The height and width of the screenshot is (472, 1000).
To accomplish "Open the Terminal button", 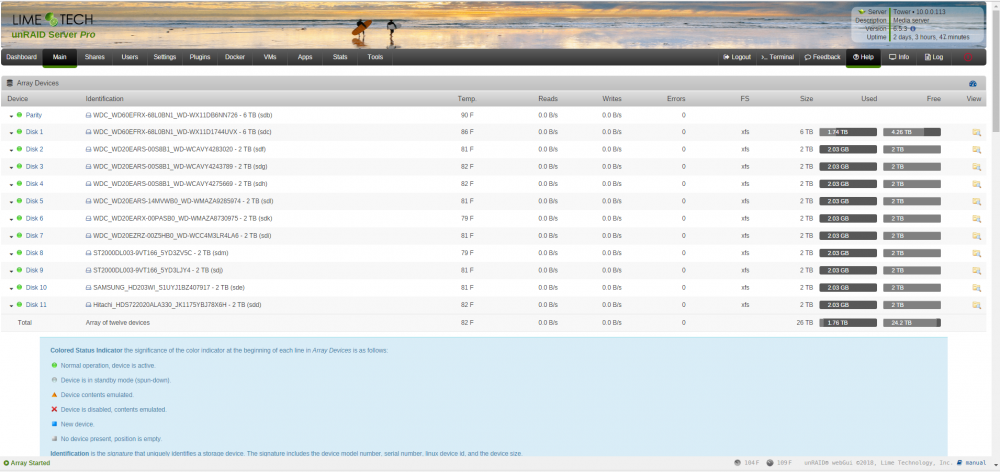I will (777, 57).
